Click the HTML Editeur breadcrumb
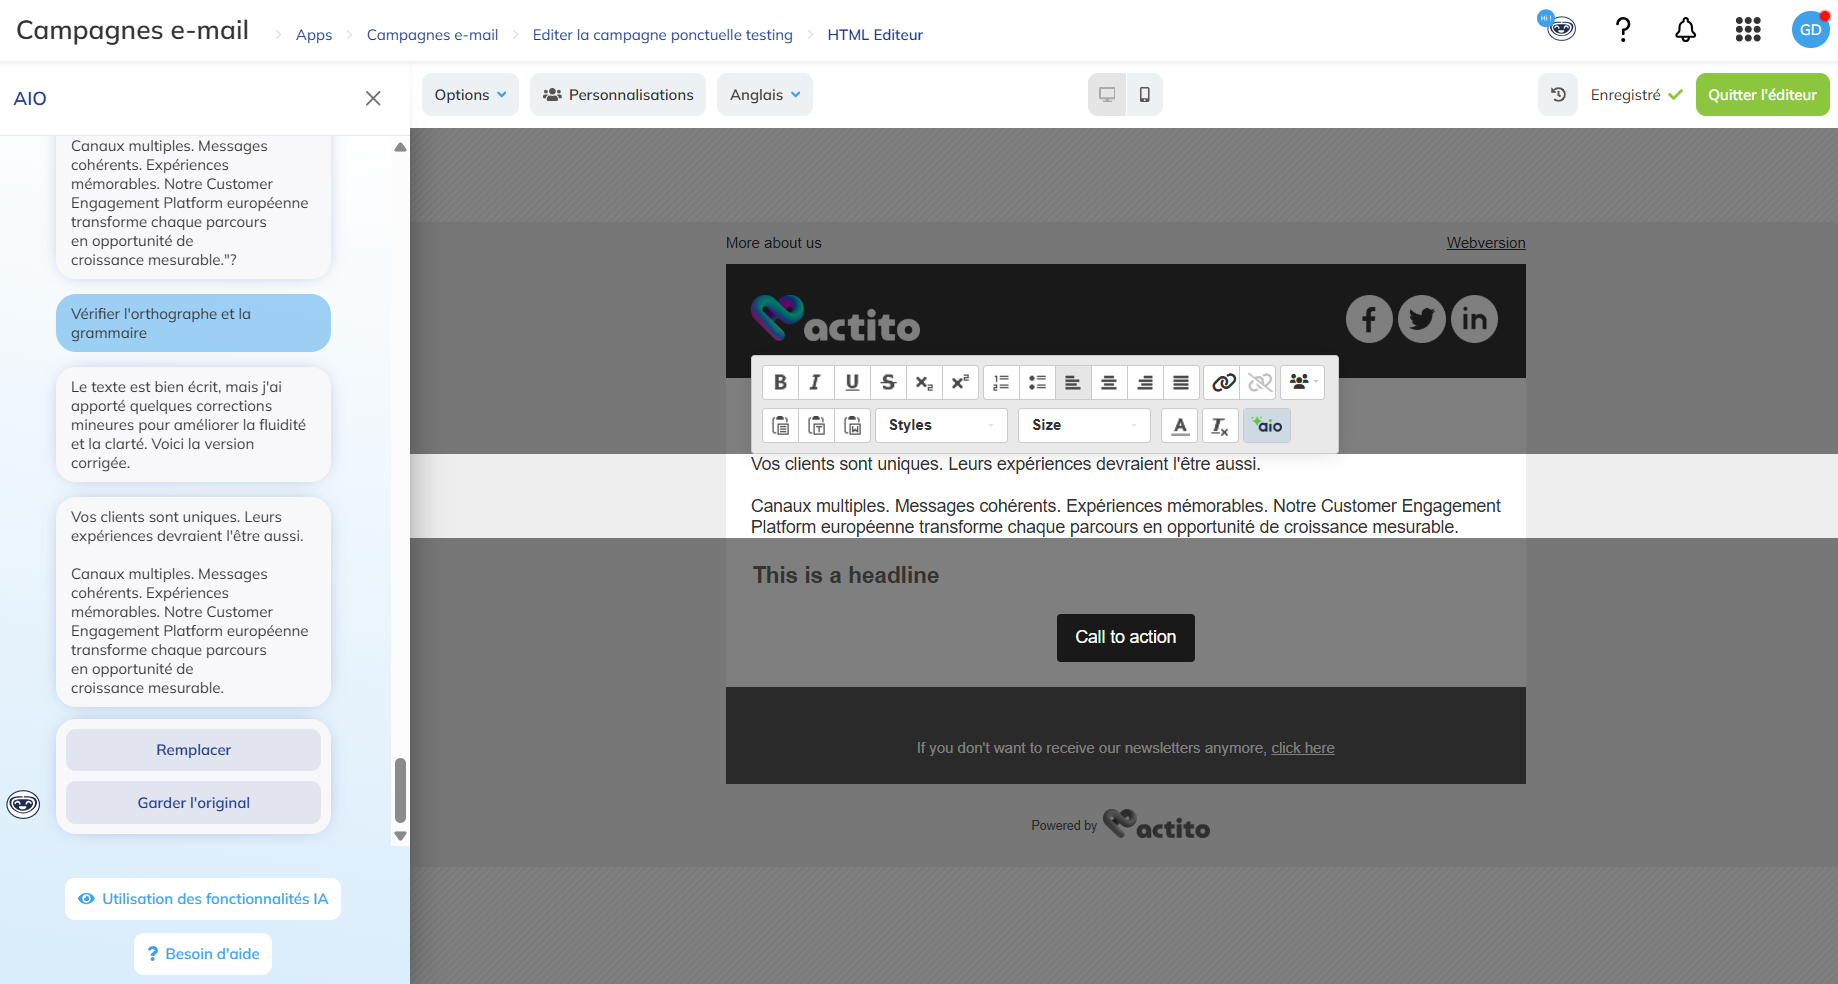The image size is (1838, 984). (875, 35)
